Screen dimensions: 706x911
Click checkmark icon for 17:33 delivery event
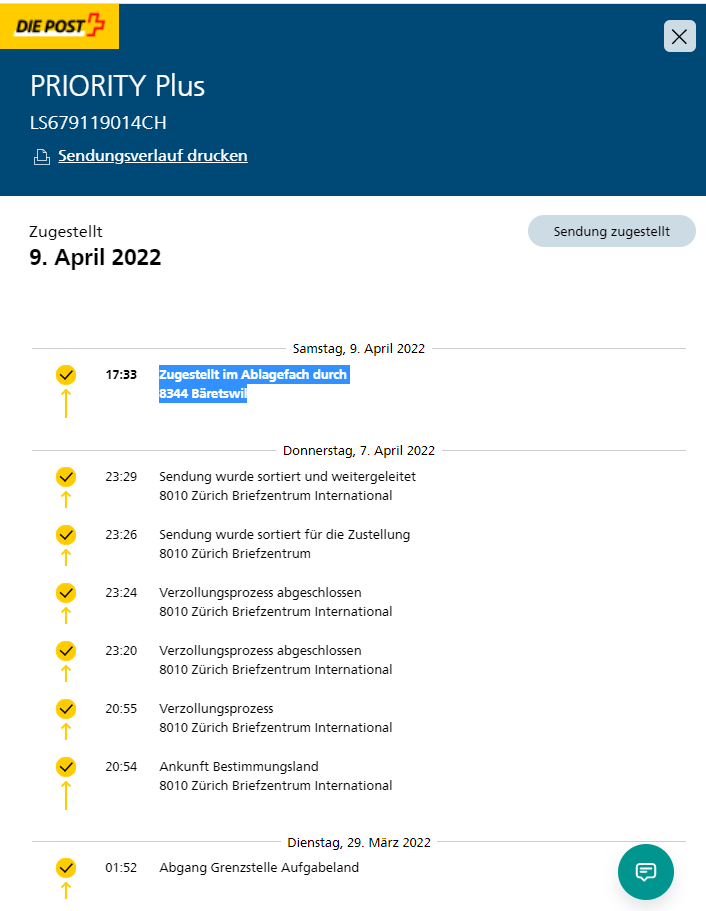click(66, 375)
